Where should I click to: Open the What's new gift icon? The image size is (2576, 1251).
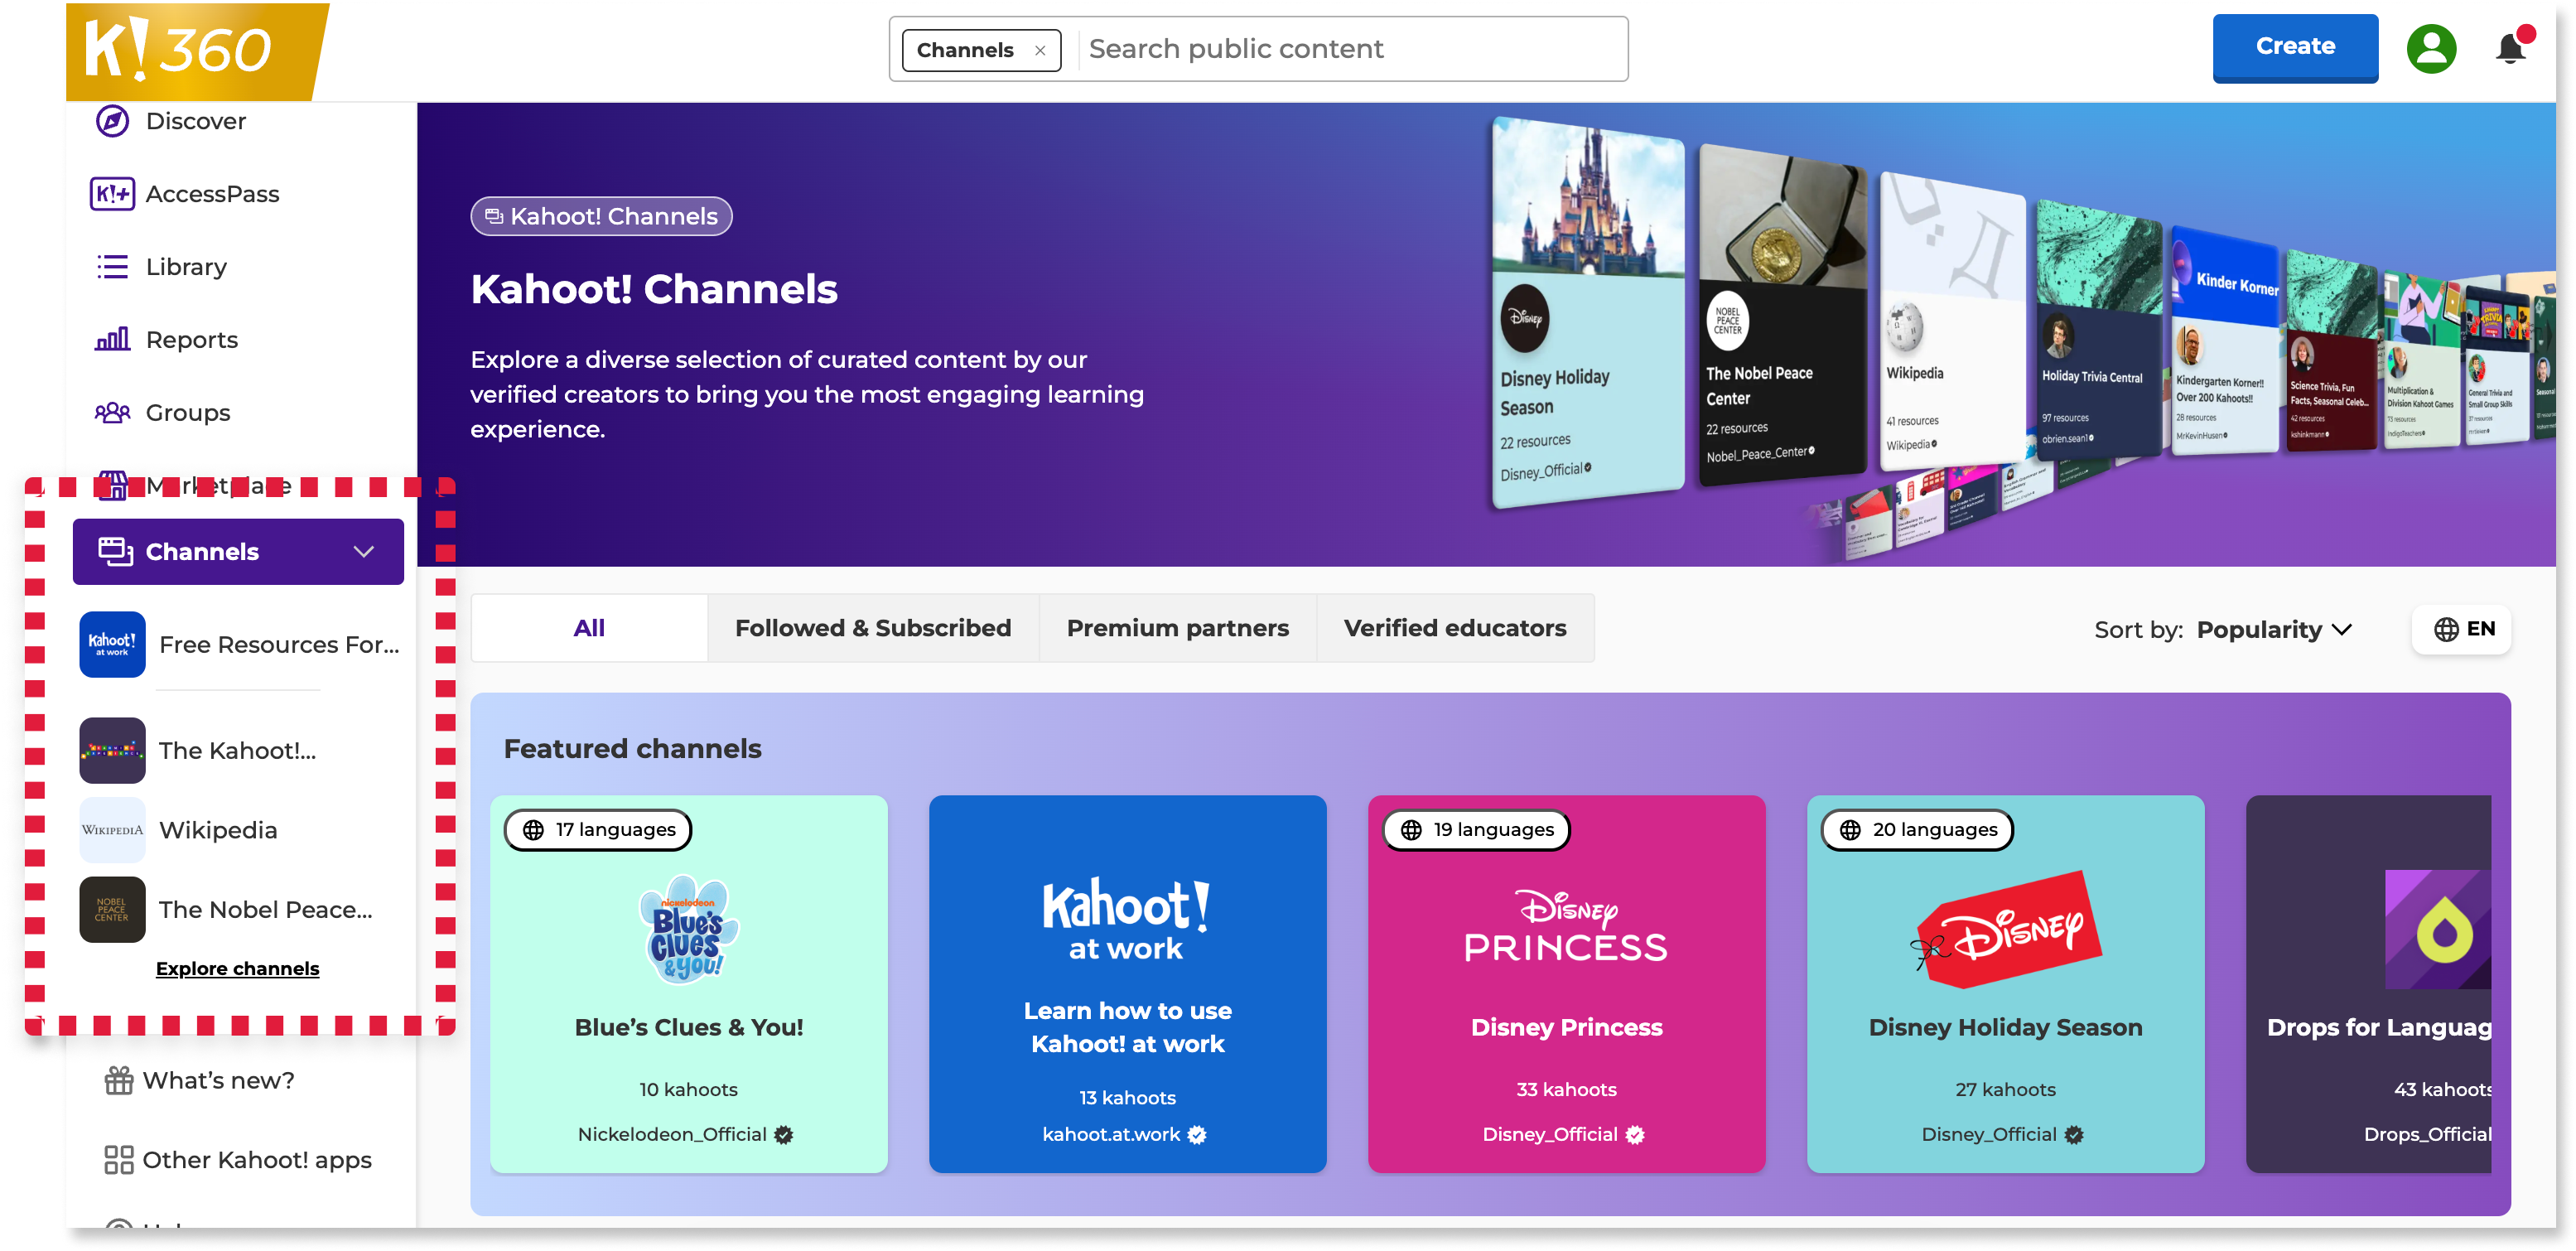click(119, 1080)
